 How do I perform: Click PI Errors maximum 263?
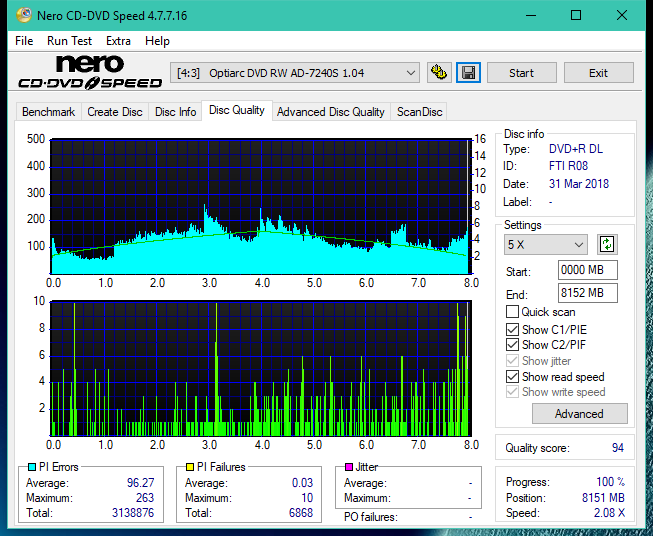tap(145, 498)
